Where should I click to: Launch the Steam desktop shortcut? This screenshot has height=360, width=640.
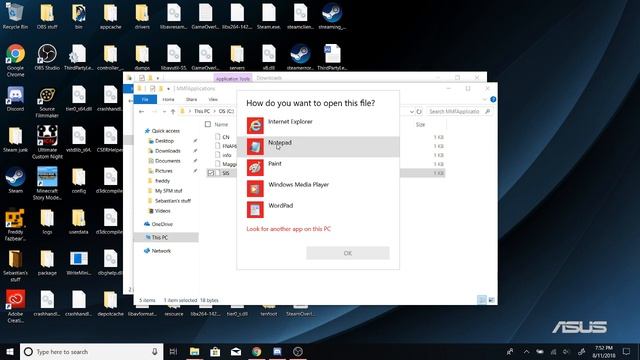[x=16, y=180]
